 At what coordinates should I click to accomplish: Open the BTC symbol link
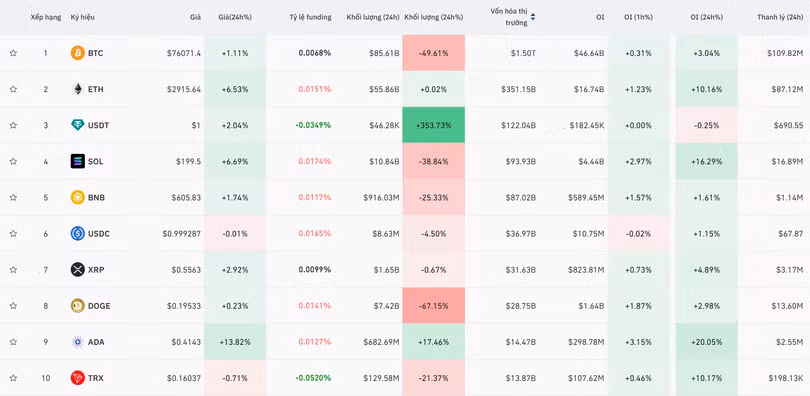[96, 53]
